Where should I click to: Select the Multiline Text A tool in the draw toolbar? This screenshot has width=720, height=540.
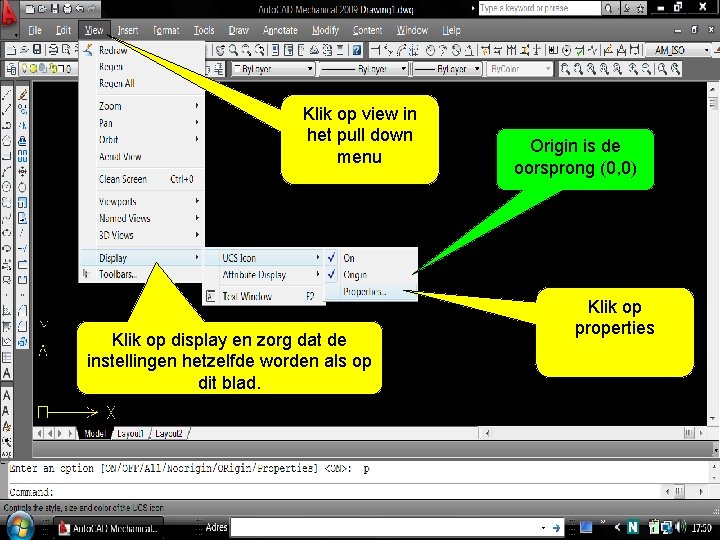point(7,373)
